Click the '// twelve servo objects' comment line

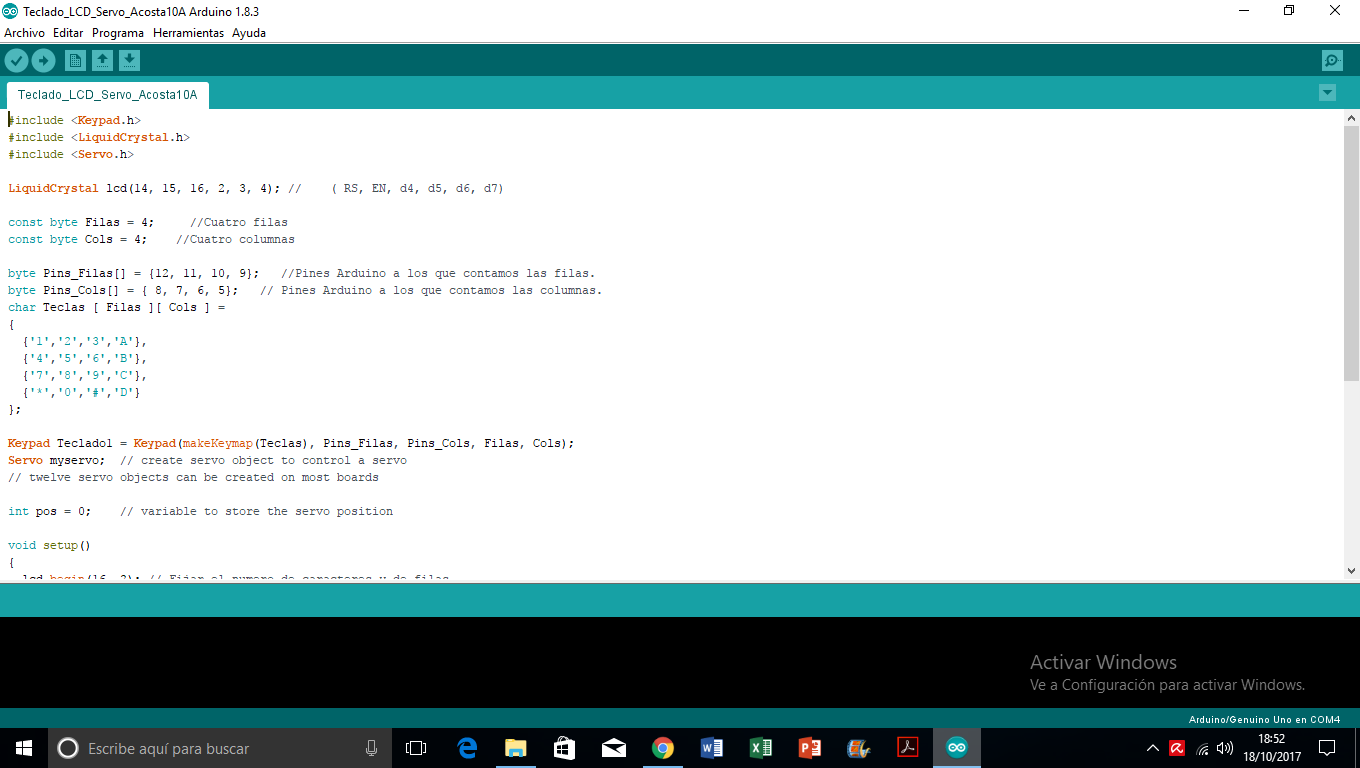pos(193,477)
